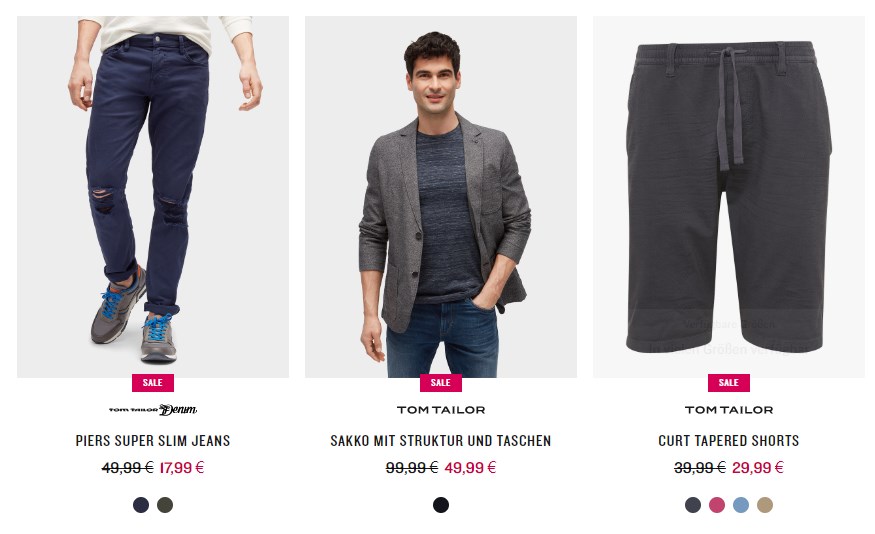Image resolution: width=875 pixels, height=534 pixels.
Task: Click the SALE badge under the shorts
Action: pos(729,383)
